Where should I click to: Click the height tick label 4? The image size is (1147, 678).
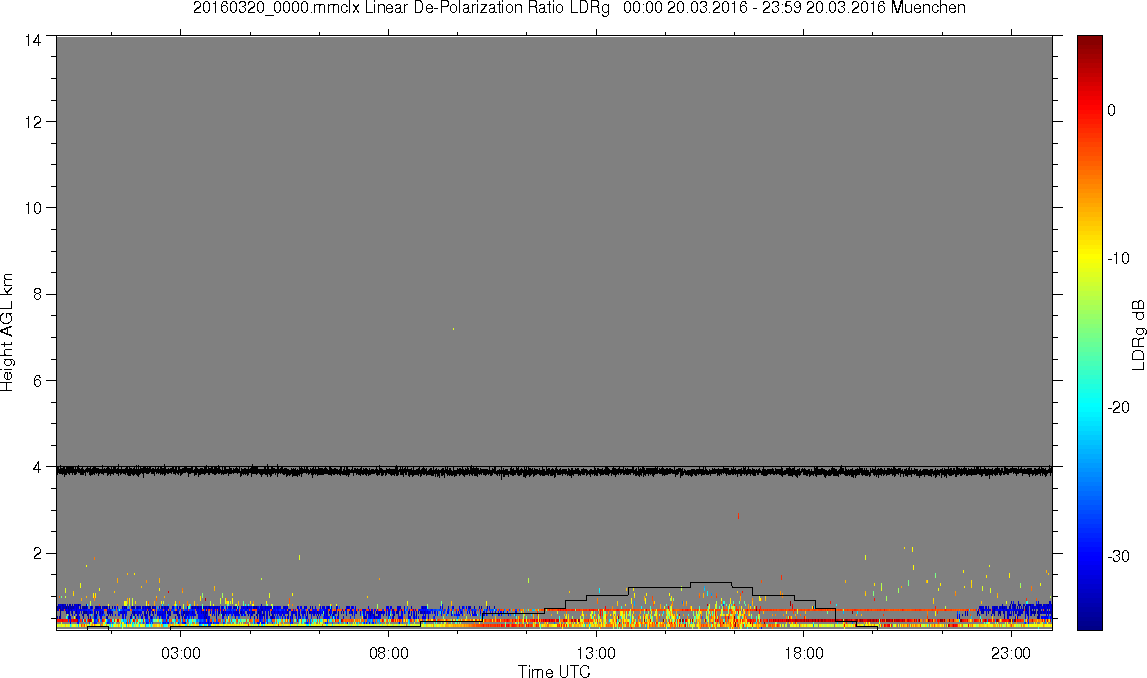(x=37, y=467)
